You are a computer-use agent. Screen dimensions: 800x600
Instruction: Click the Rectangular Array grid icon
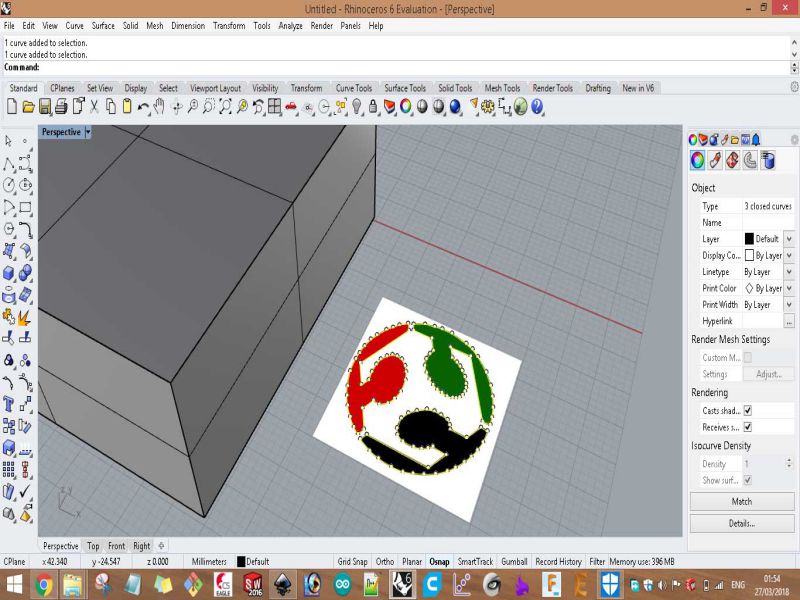9,469
